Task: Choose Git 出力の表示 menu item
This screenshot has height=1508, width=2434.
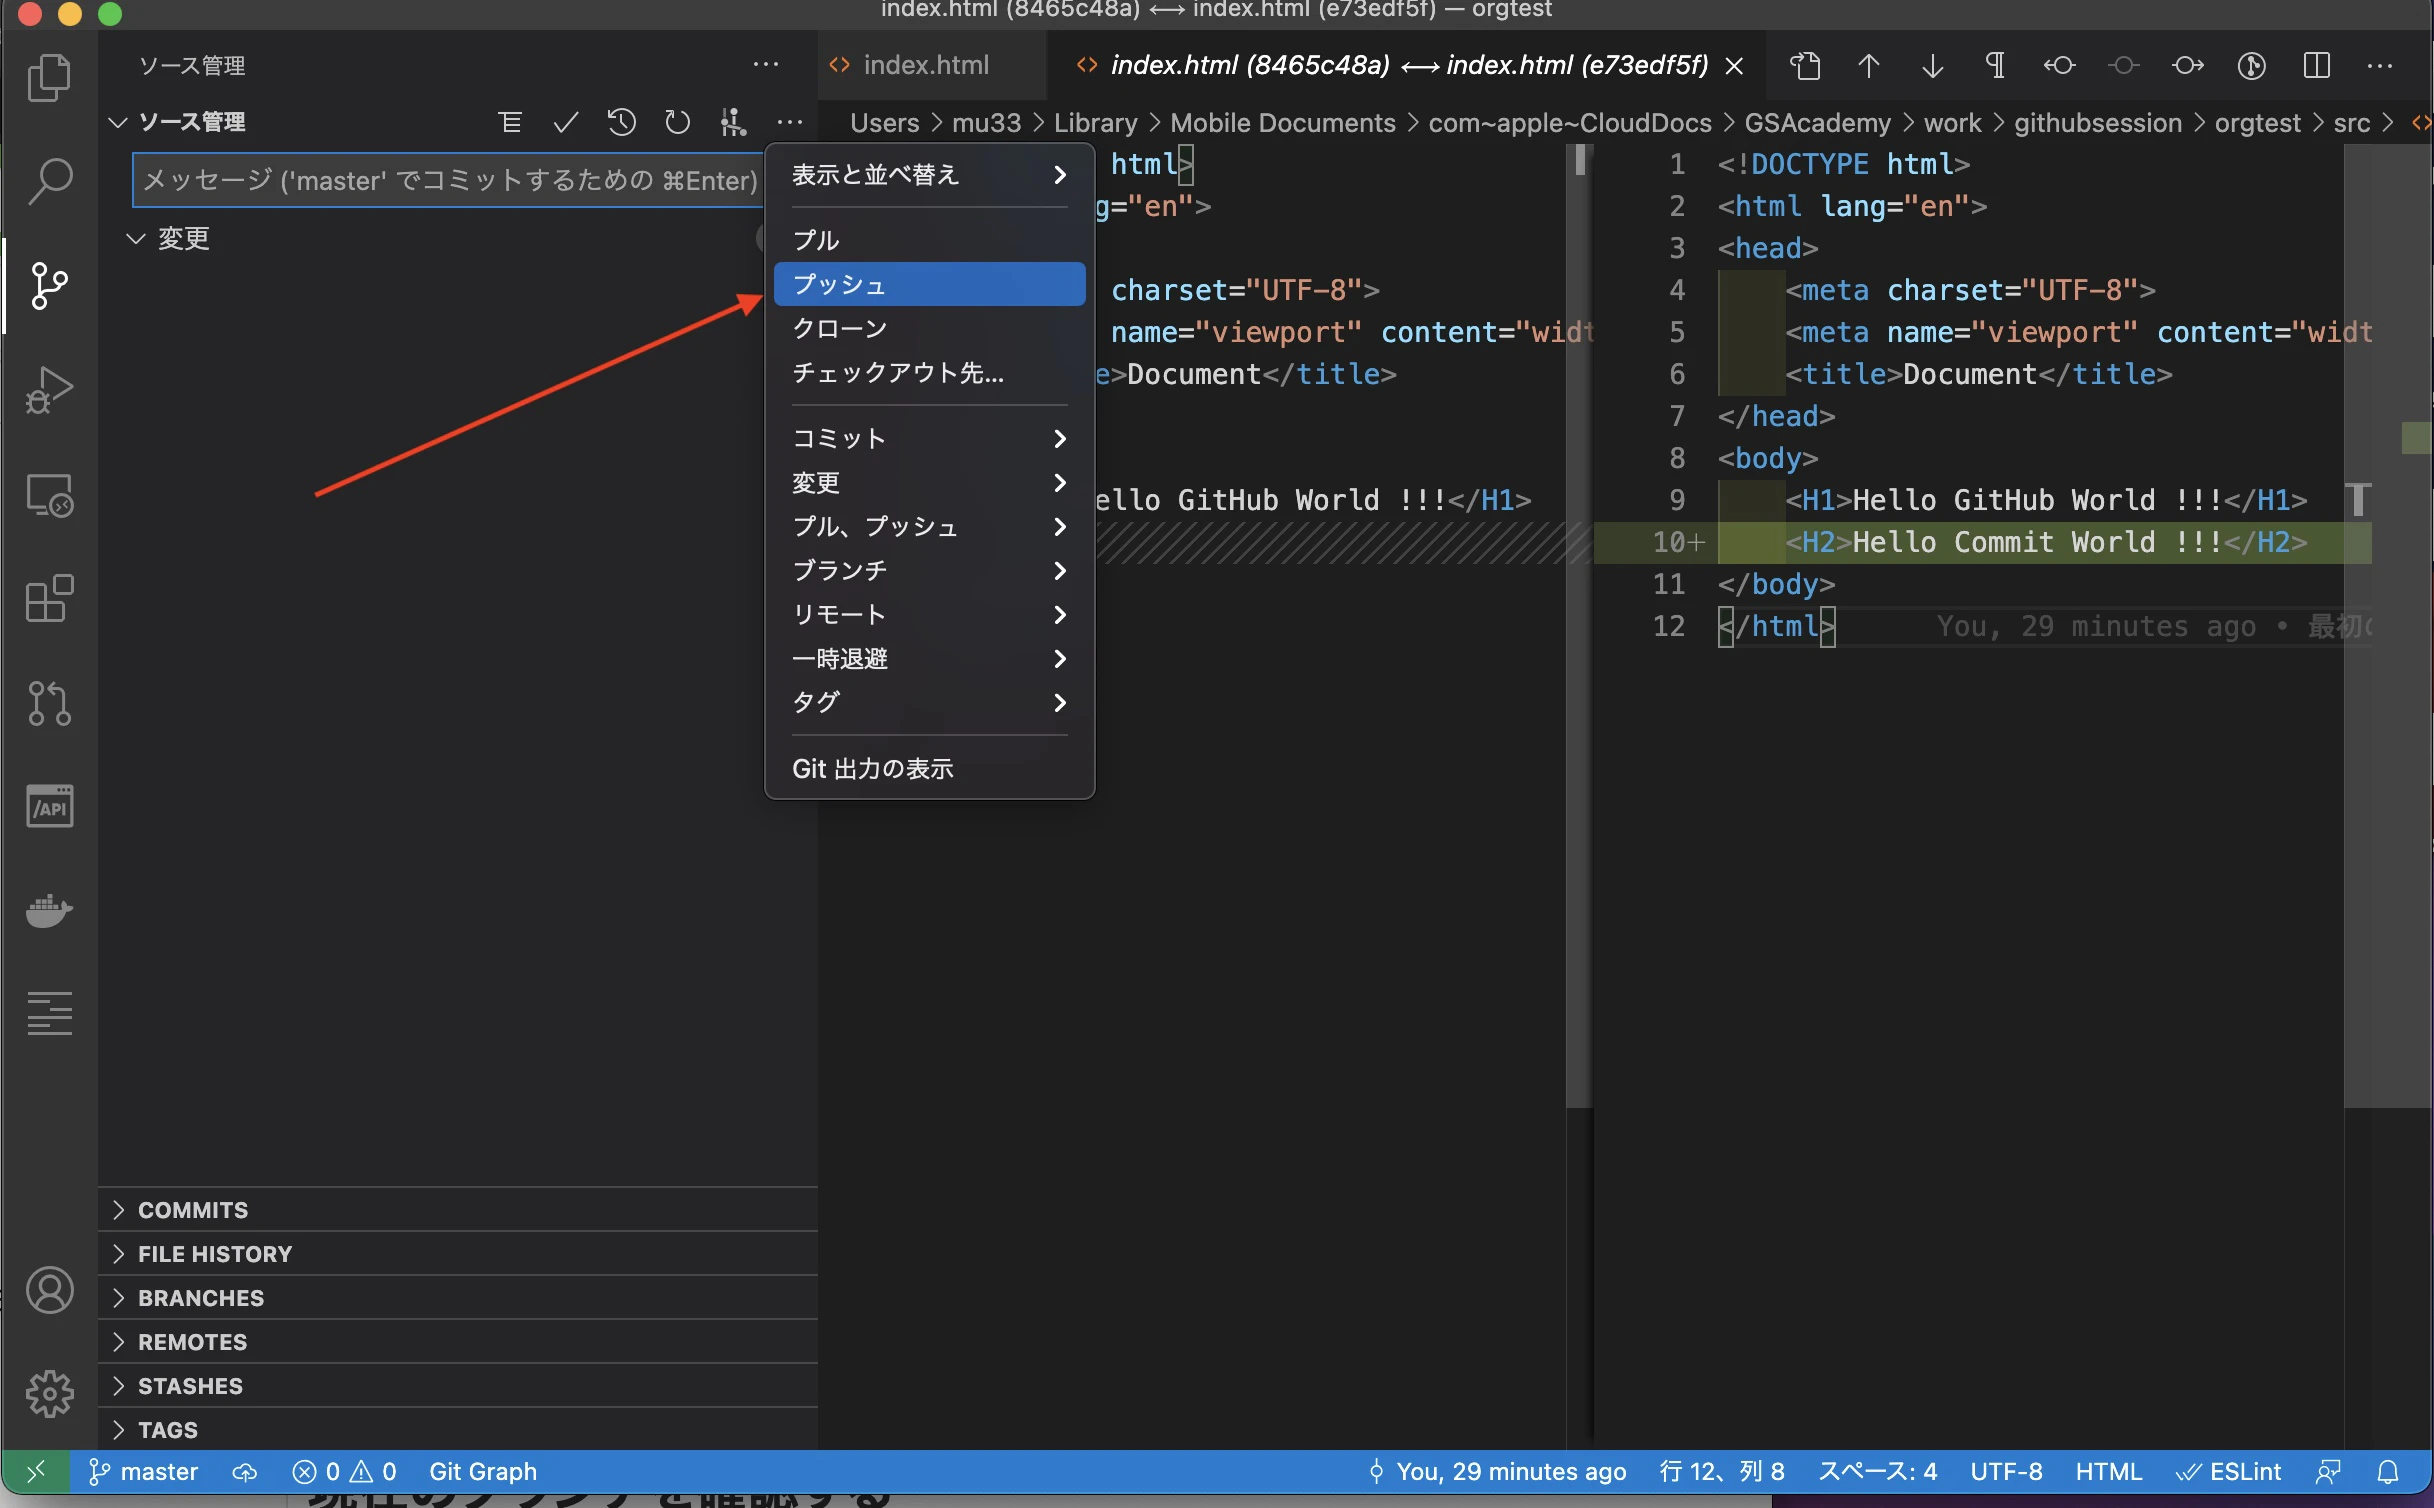Action: 929,769
